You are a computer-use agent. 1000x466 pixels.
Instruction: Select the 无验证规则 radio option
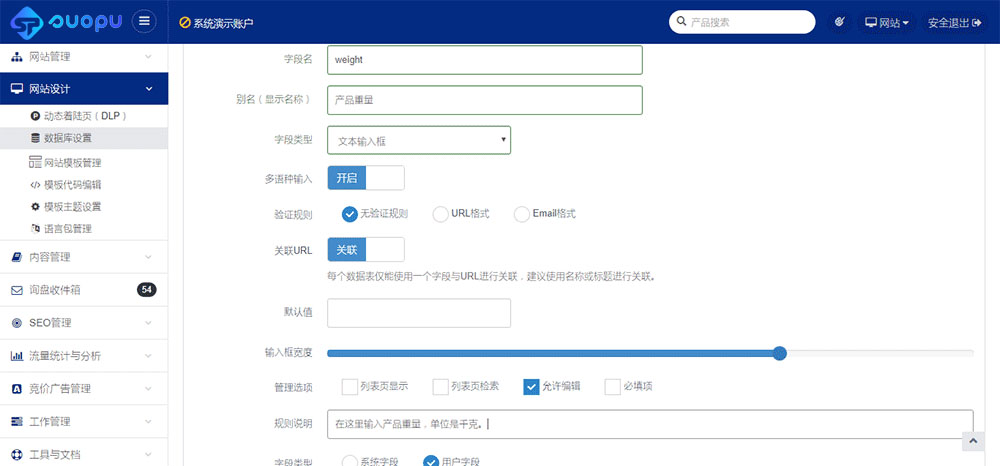tap(349, 214)
